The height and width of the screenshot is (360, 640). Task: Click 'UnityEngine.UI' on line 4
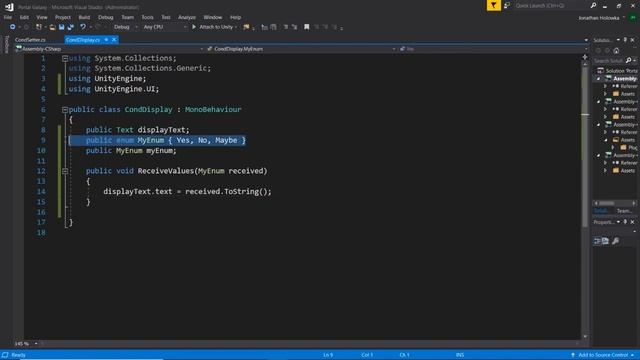pos(124,89)
